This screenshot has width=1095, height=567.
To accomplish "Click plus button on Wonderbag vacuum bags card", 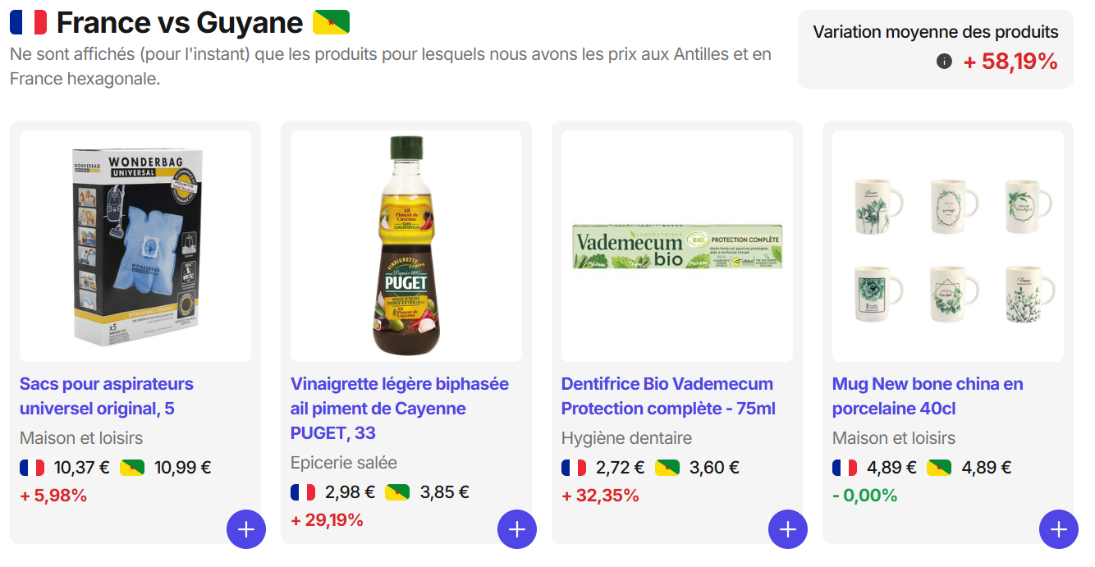I will pyautogui.click(x=246, y=529).
